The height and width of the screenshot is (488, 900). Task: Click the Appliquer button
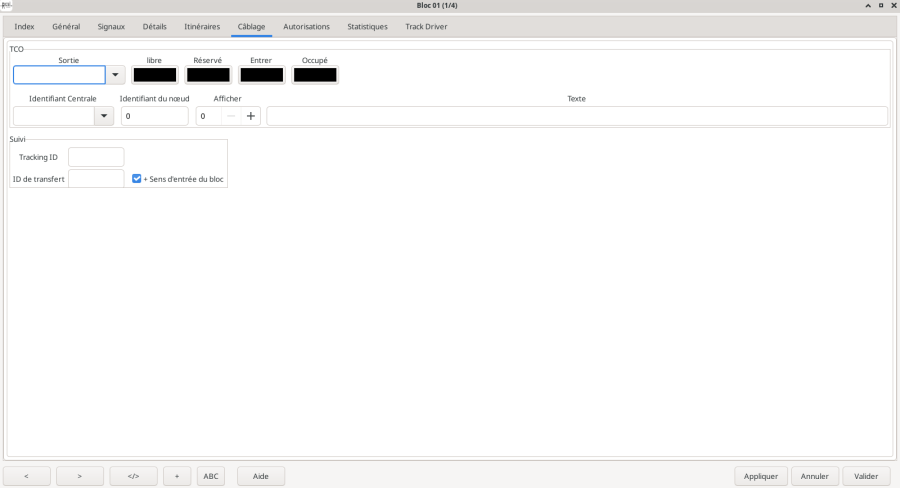[761, 476]
